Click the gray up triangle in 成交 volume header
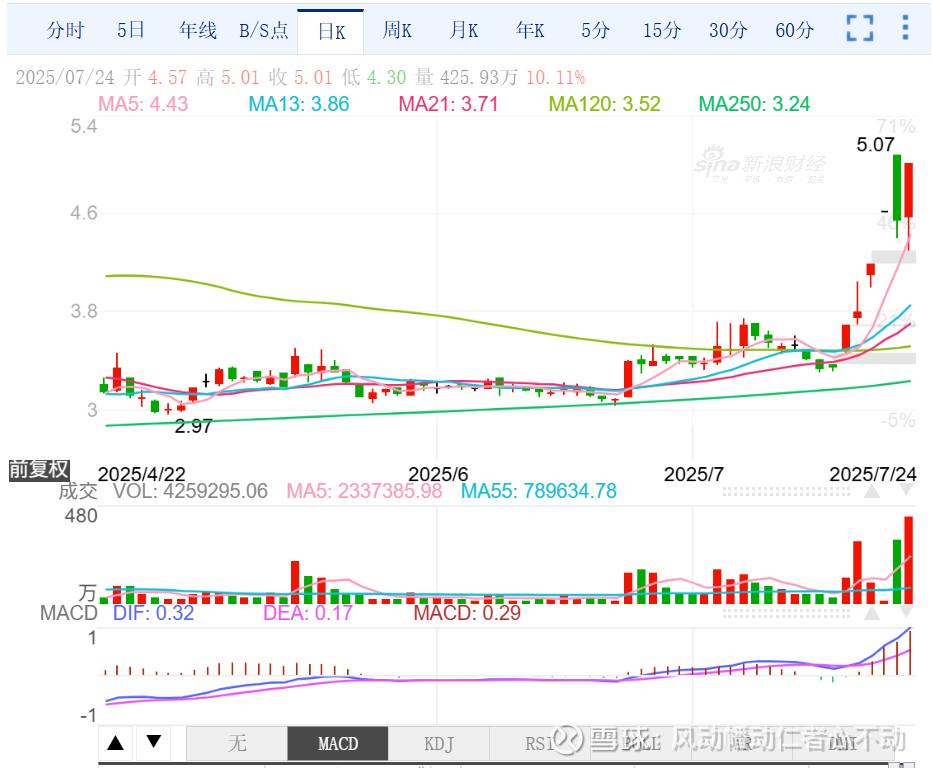 click(872, 491)
